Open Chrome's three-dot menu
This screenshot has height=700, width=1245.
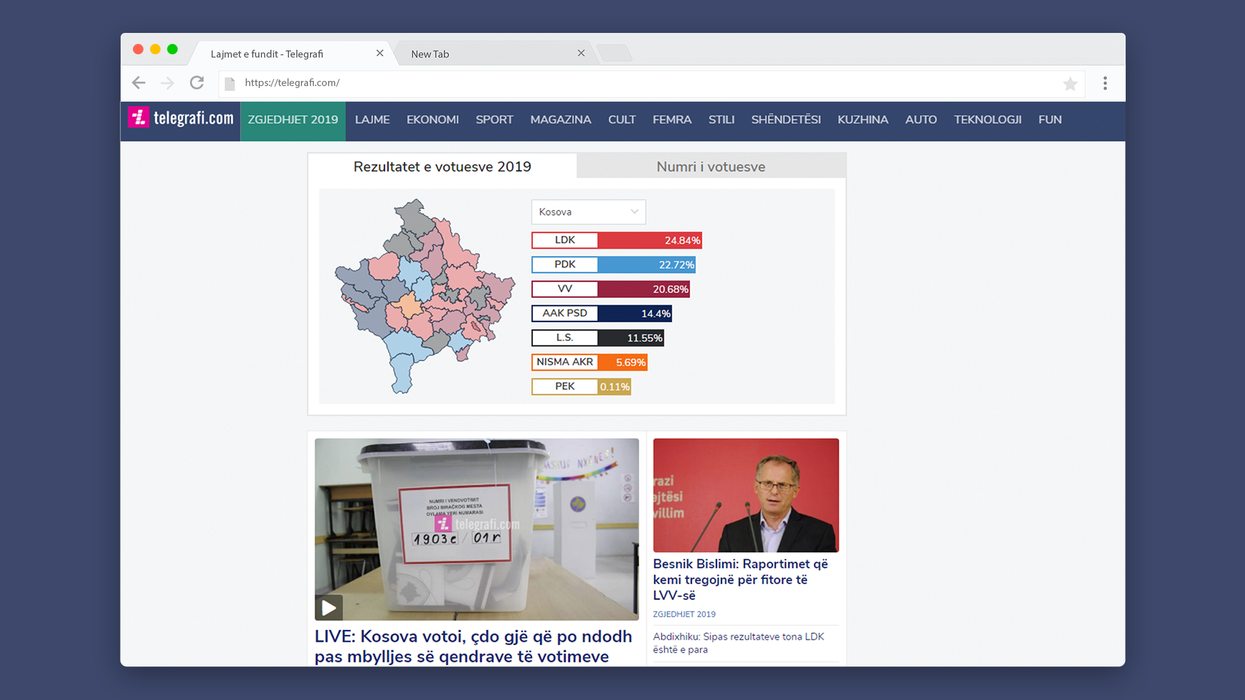tap(1105, 83)
